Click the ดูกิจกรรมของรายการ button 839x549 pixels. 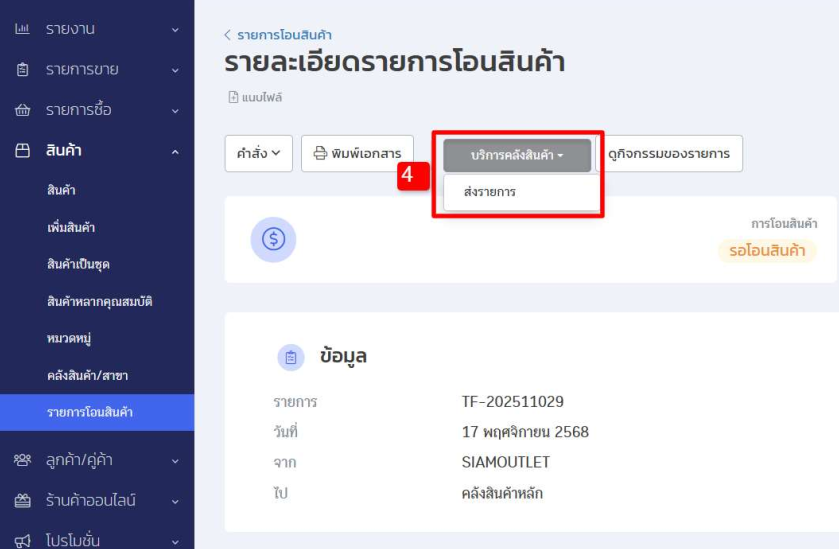pyautogui.click(x=675, y=154)
